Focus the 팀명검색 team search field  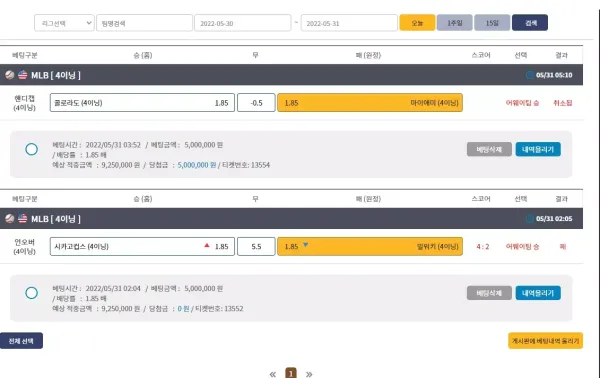coord(144,23)
